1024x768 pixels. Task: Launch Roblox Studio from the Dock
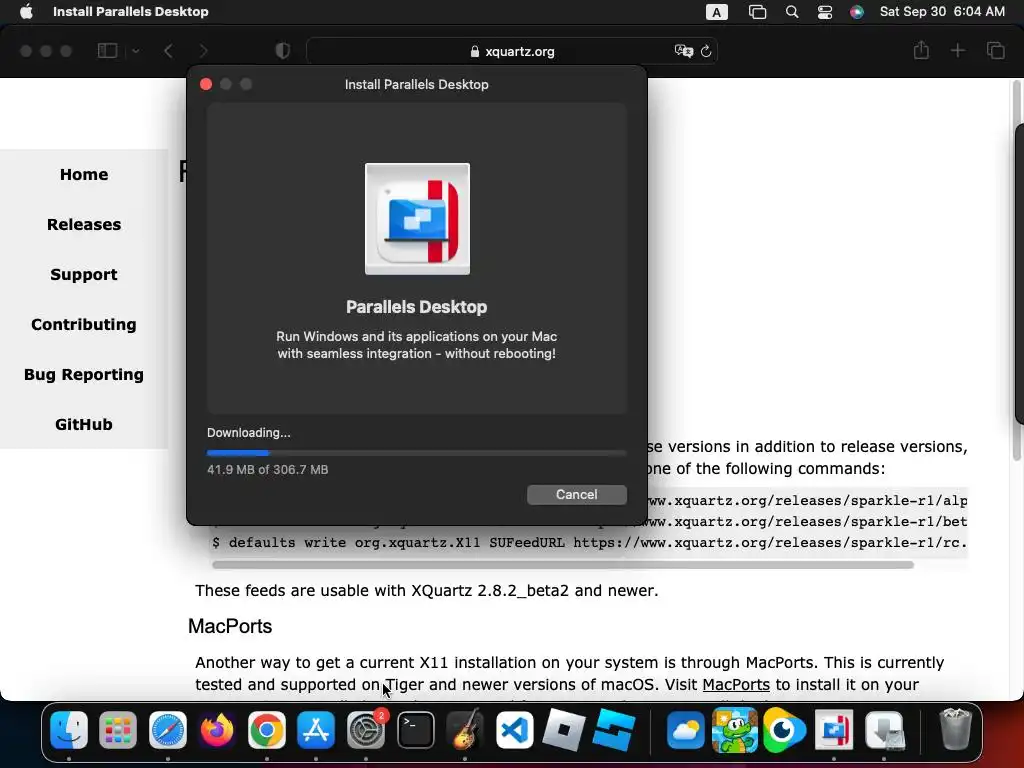pyautogui.click(x=614, y=729)
